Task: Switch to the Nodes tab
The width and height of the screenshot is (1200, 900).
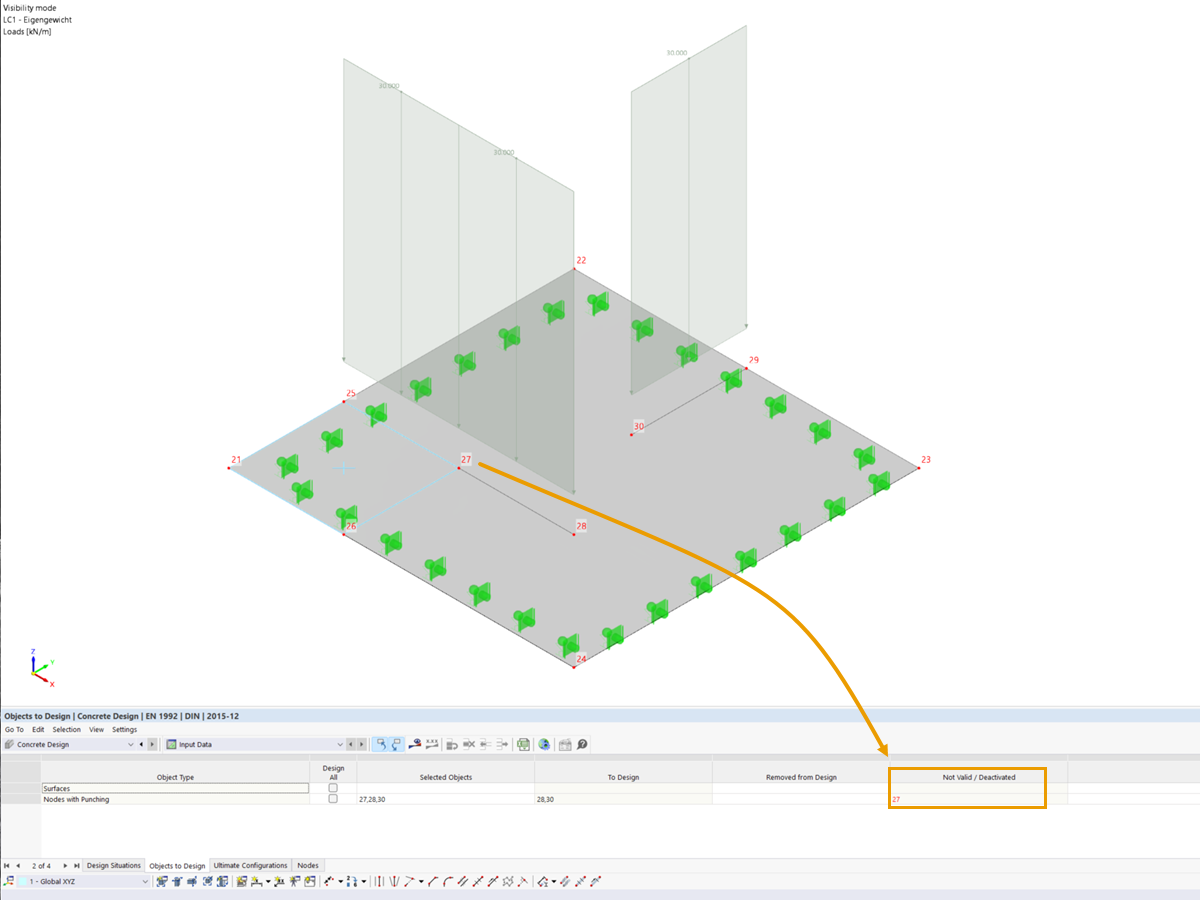Action: point(308,865)
